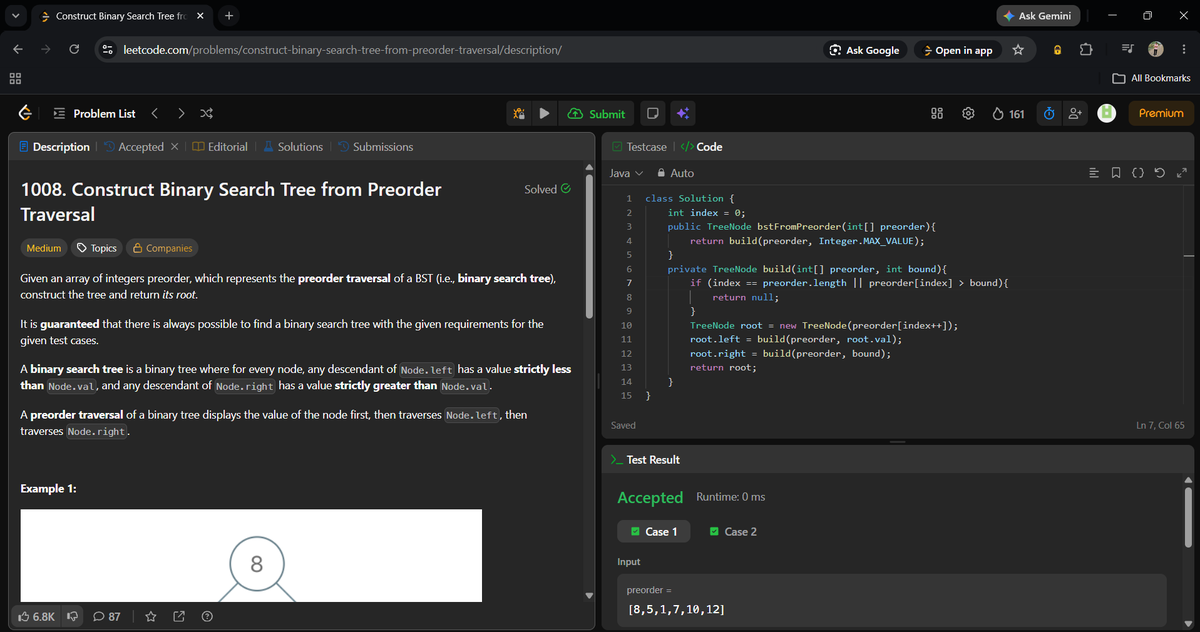Expand the Chrome tab search chevron
Image resolution: width=1200 pixels, height=632 pixels.
[15, 16]
